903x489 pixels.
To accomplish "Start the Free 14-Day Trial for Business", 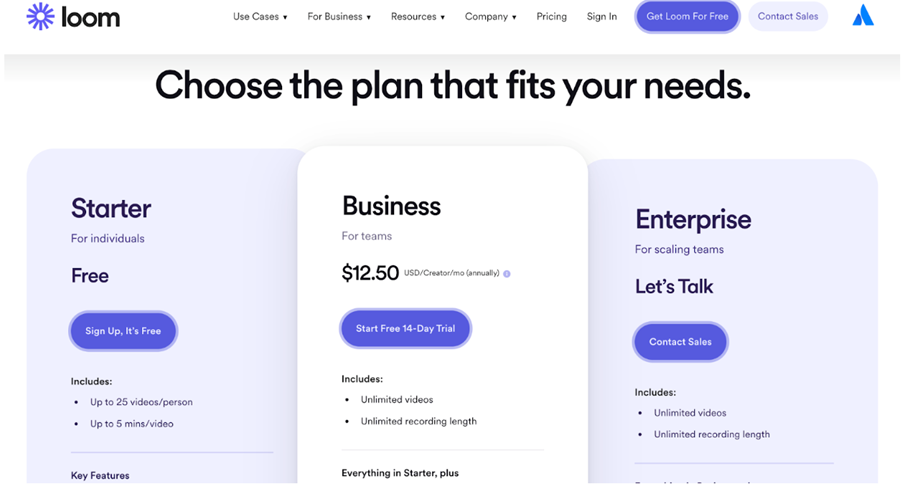I will click(405, 328).
